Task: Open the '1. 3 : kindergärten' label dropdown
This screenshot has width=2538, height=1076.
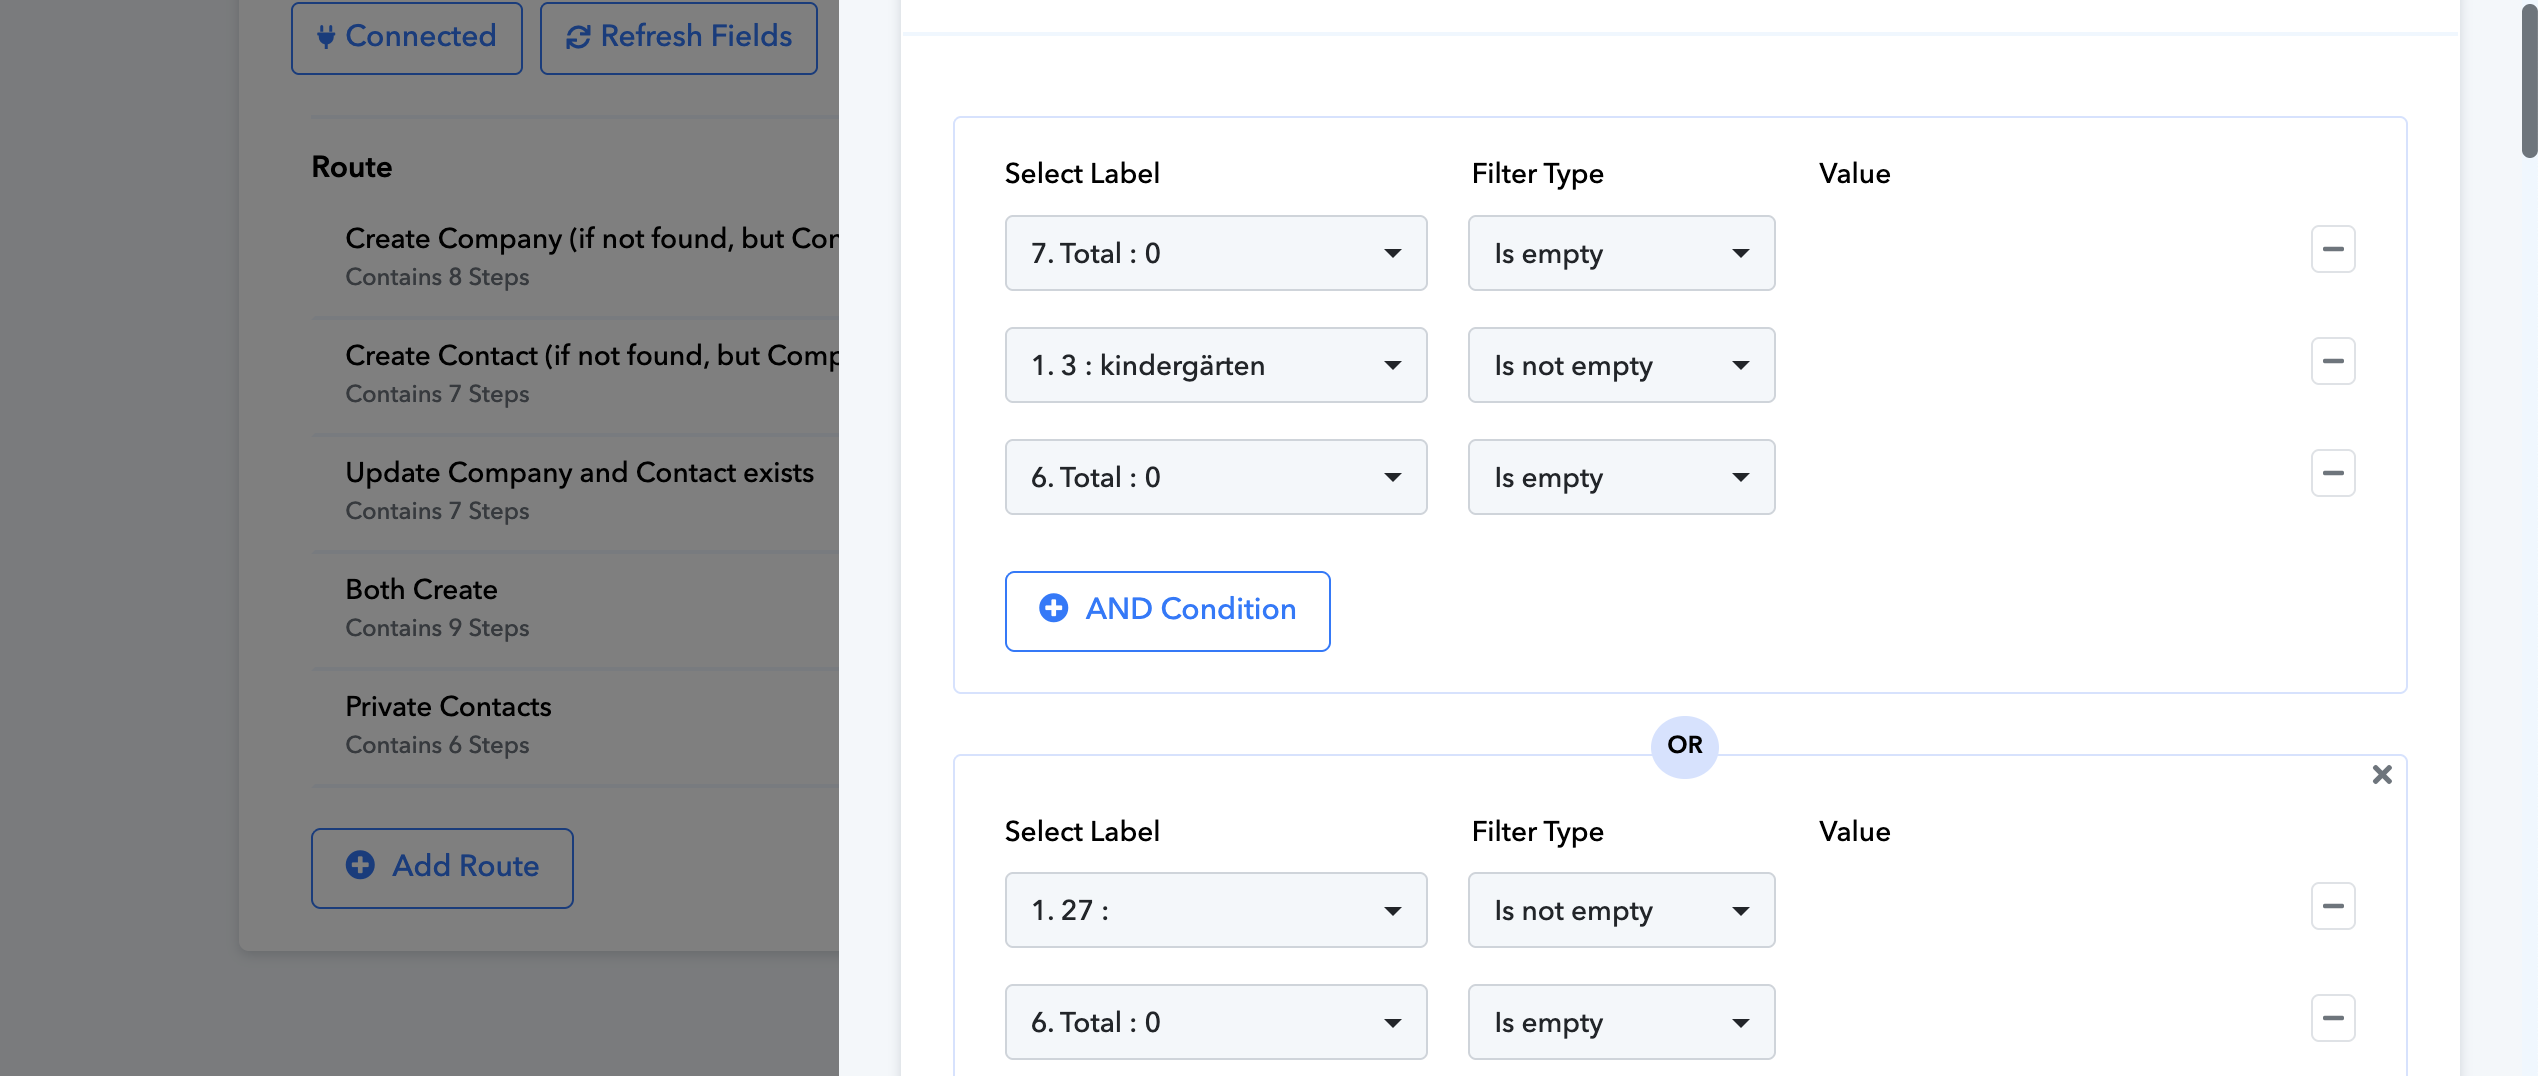Action: (1215, 366)
